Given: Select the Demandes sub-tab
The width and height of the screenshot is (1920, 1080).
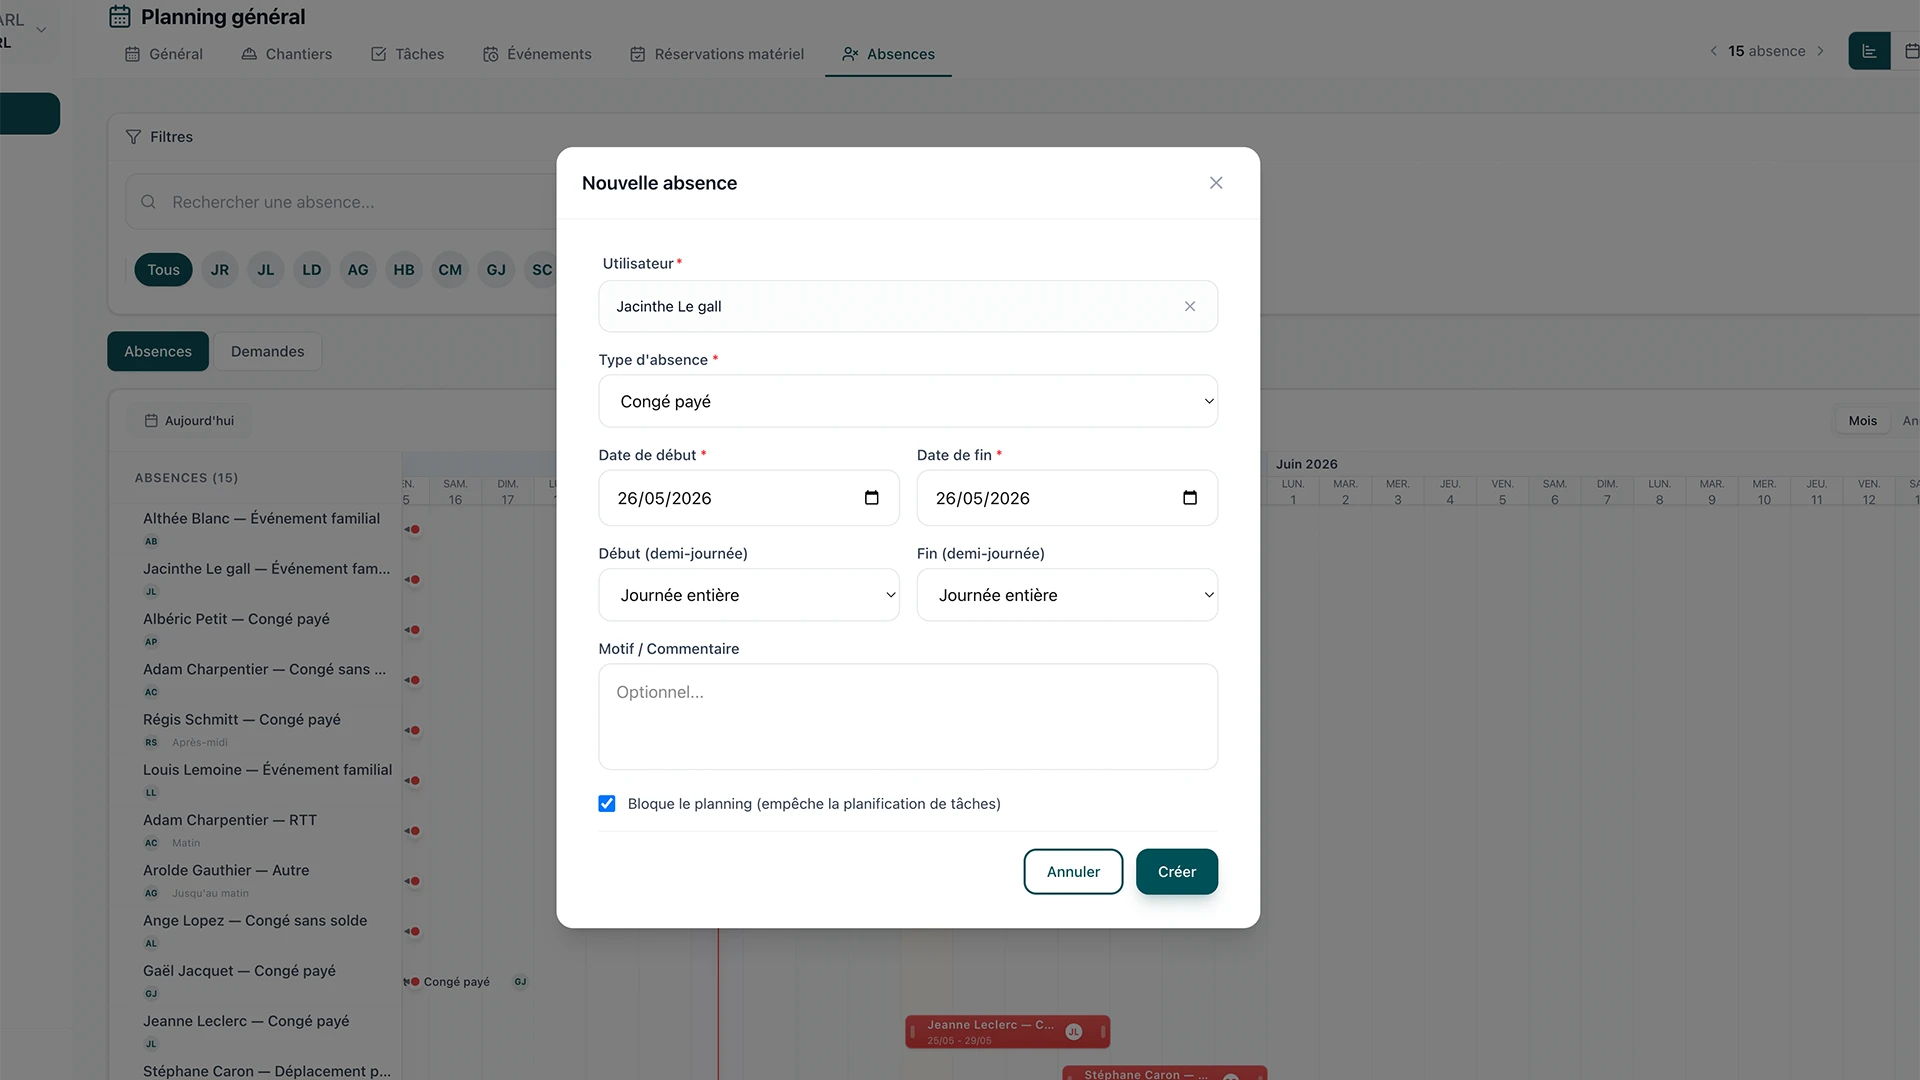Looking at the screenshot, I should click(267, 352).
